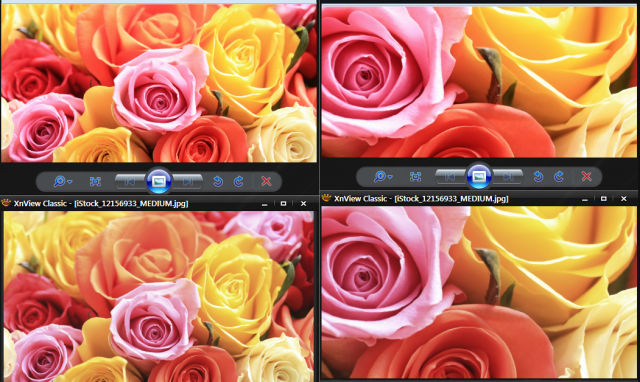Click the zoom magnifier in left viewer toolbar
Viewport: 640px width, 382px height.
point(60,181)
